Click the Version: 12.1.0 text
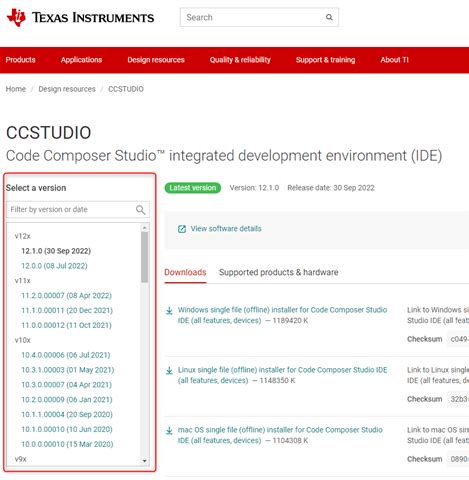 point(254,188)
